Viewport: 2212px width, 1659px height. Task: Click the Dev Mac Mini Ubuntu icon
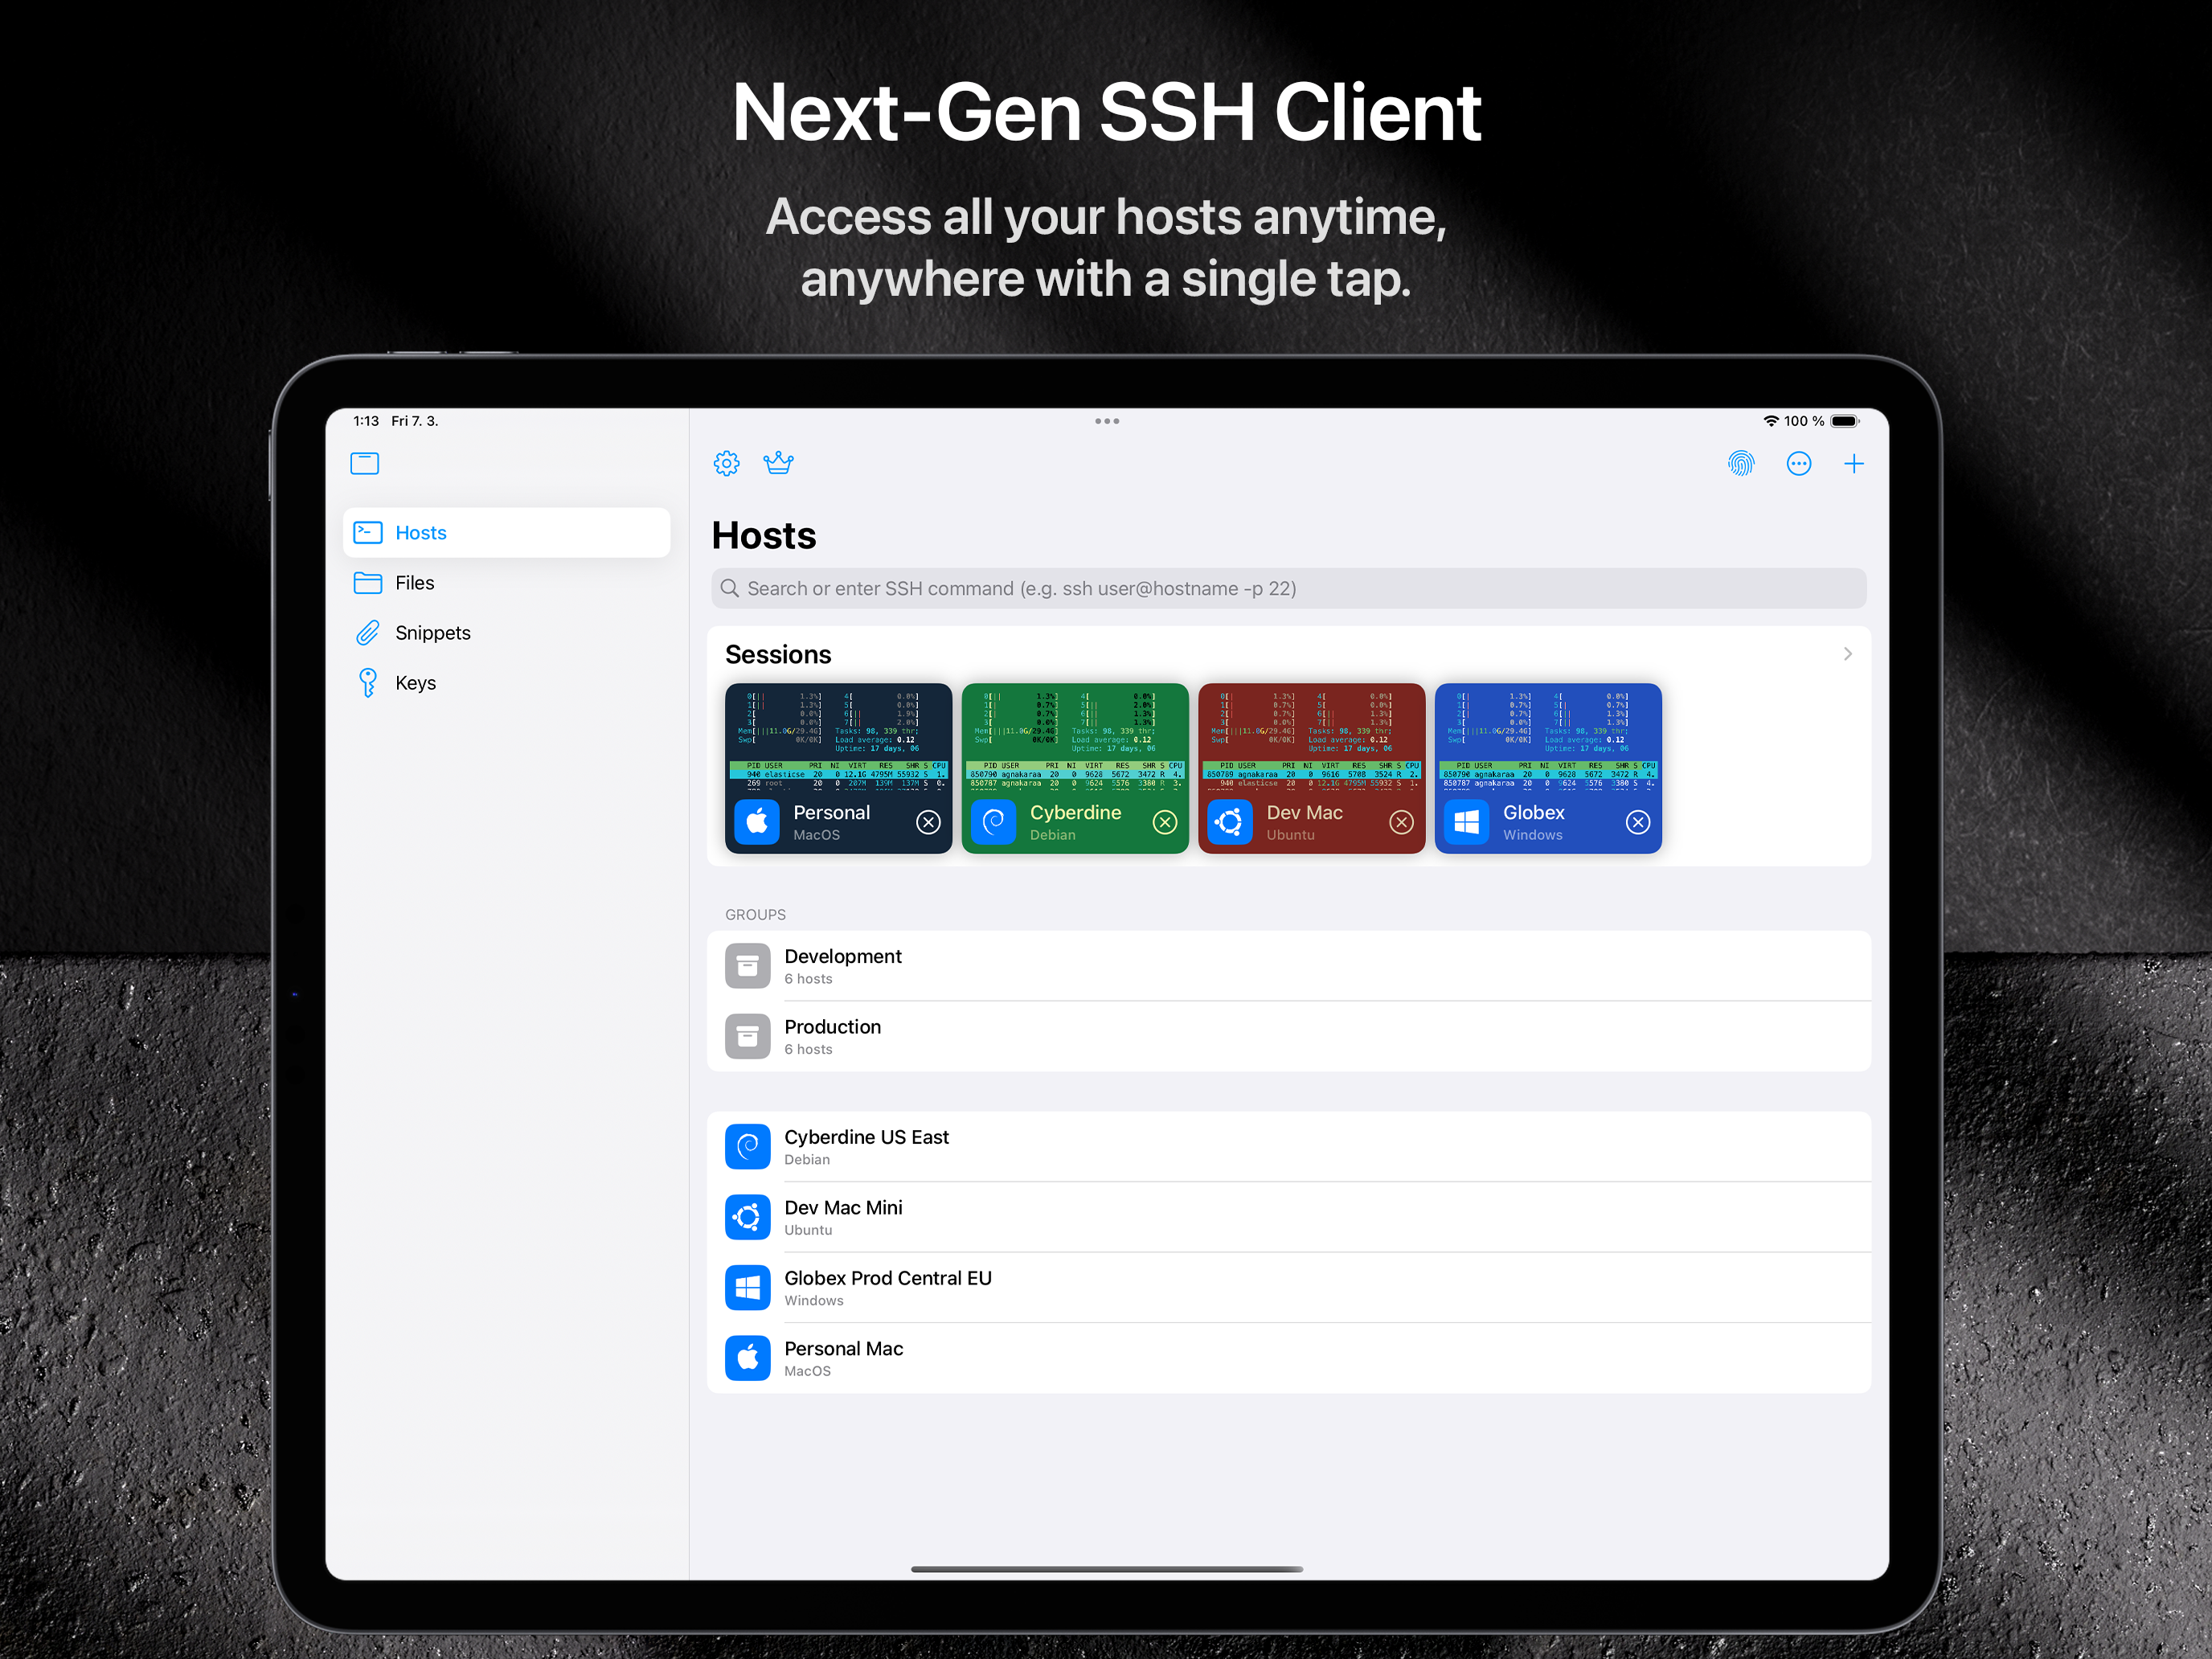pyautogui.click(x=748, y=1217)
